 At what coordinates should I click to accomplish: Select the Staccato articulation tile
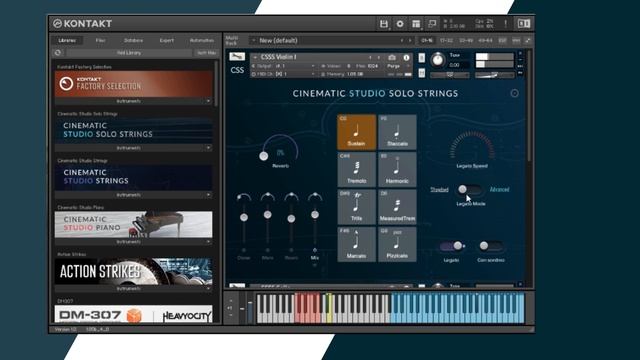[397, 132]
